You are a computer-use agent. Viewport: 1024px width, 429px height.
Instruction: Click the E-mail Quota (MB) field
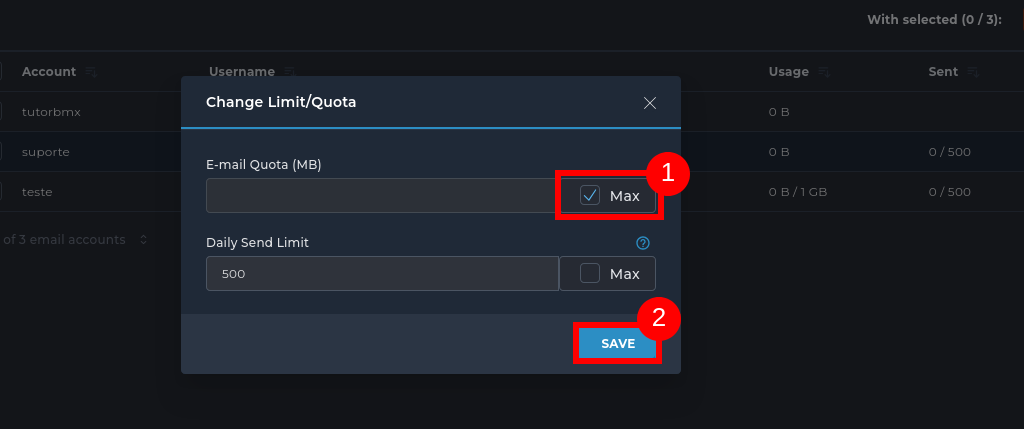tap(380, 196)
